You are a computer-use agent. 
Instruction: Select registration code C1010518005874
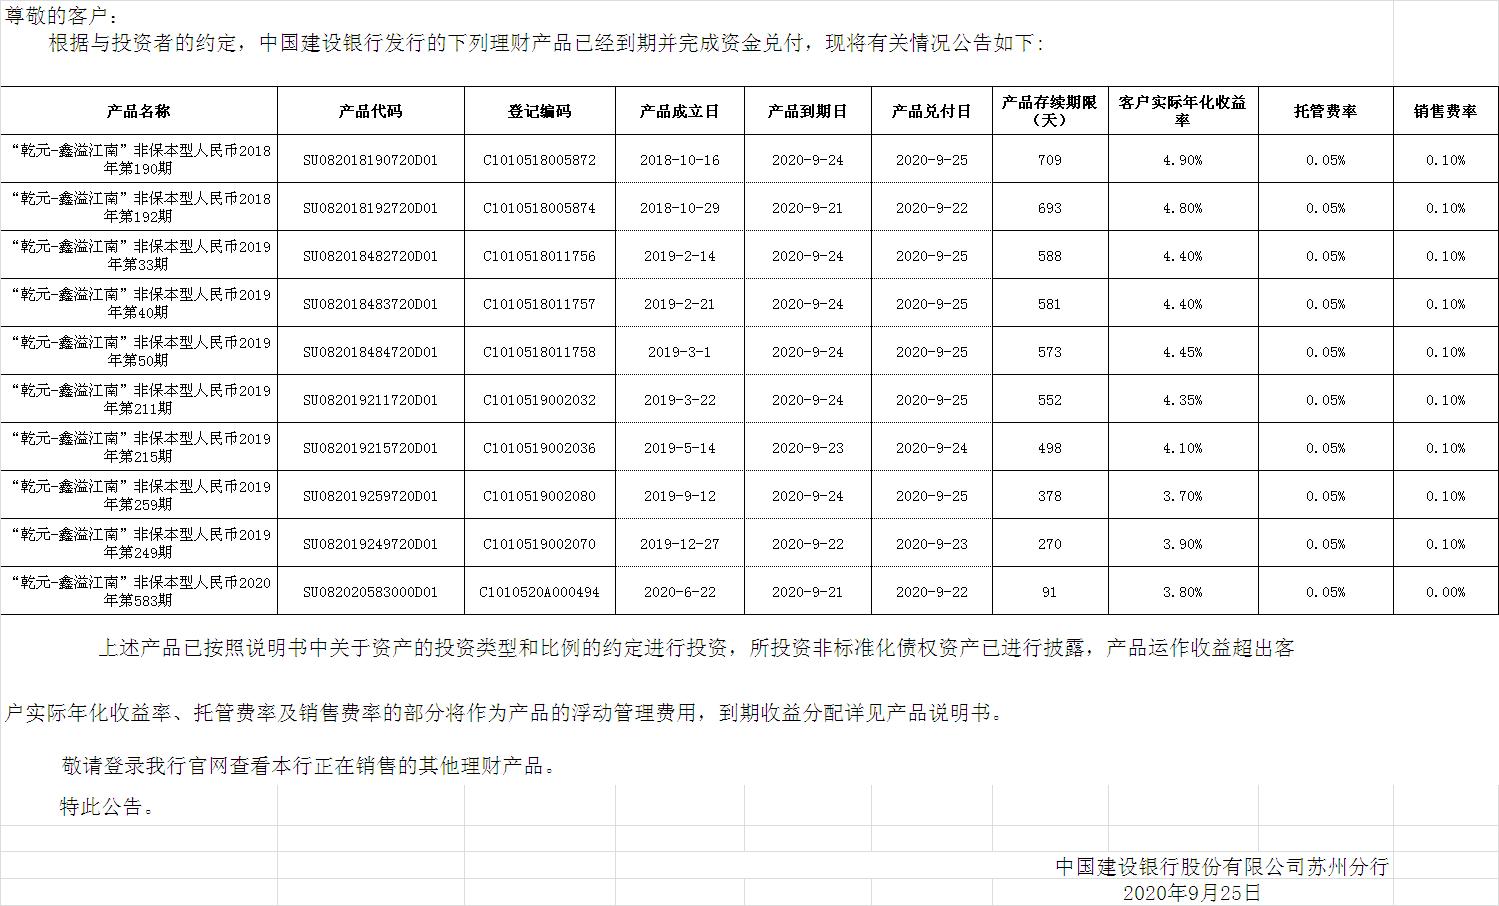click(539, 208)
